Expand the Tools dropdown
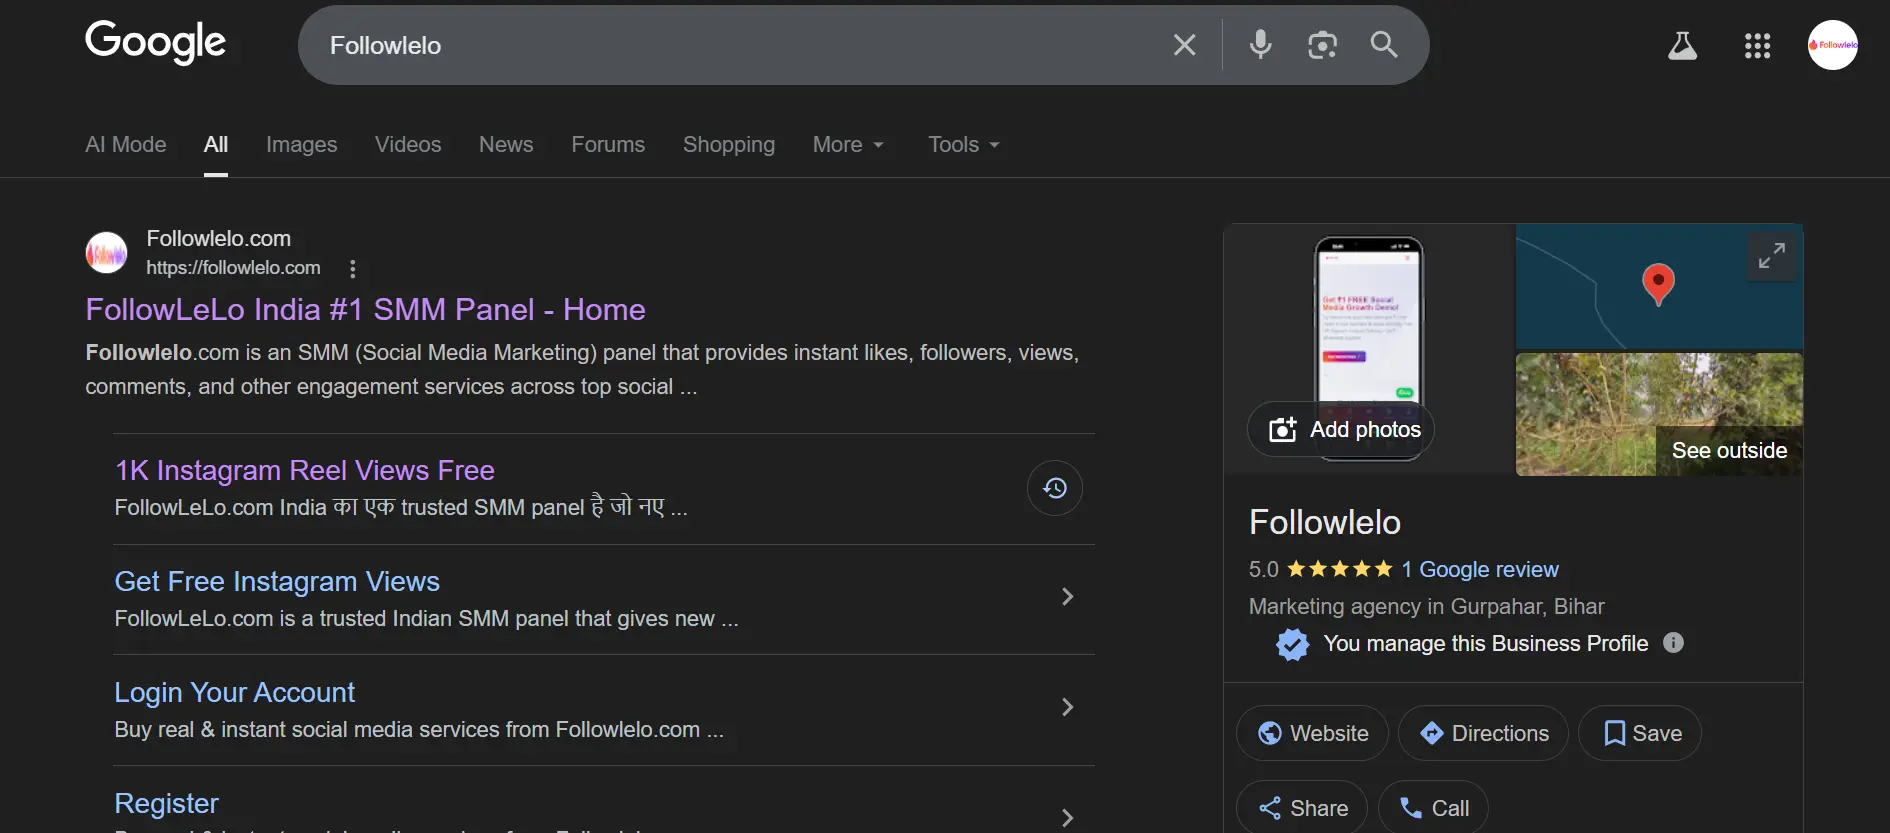 [x=964, y=144]
